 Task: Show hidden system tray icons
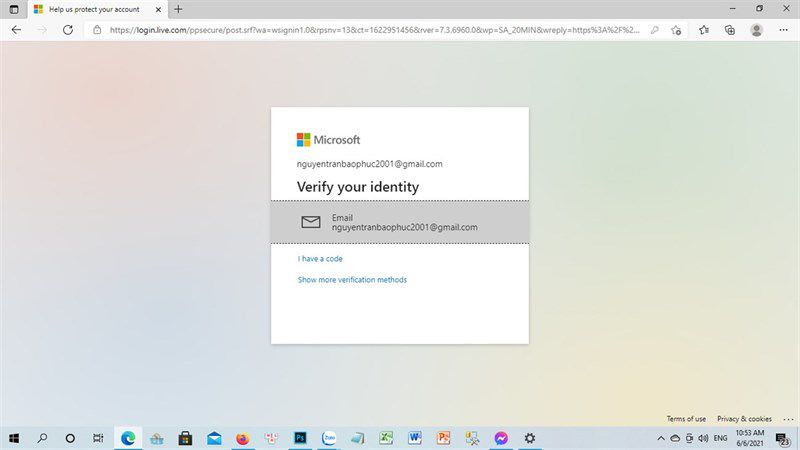coord(661,438)
